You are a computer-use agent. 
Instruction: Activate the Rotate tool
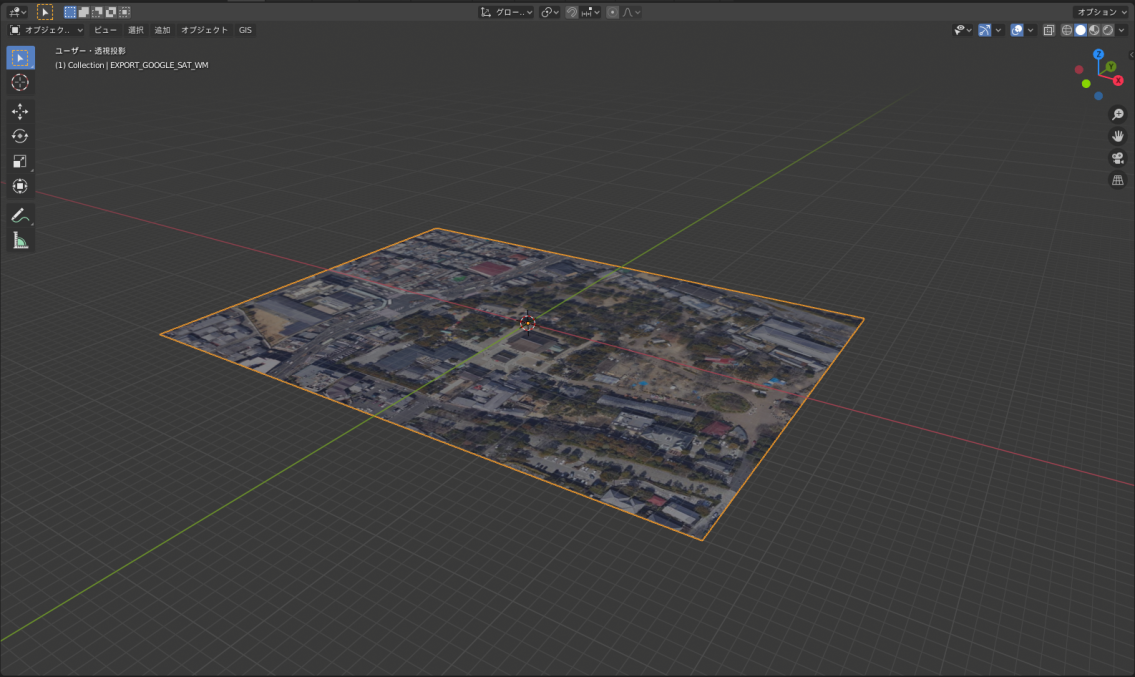tap(20, 136)
